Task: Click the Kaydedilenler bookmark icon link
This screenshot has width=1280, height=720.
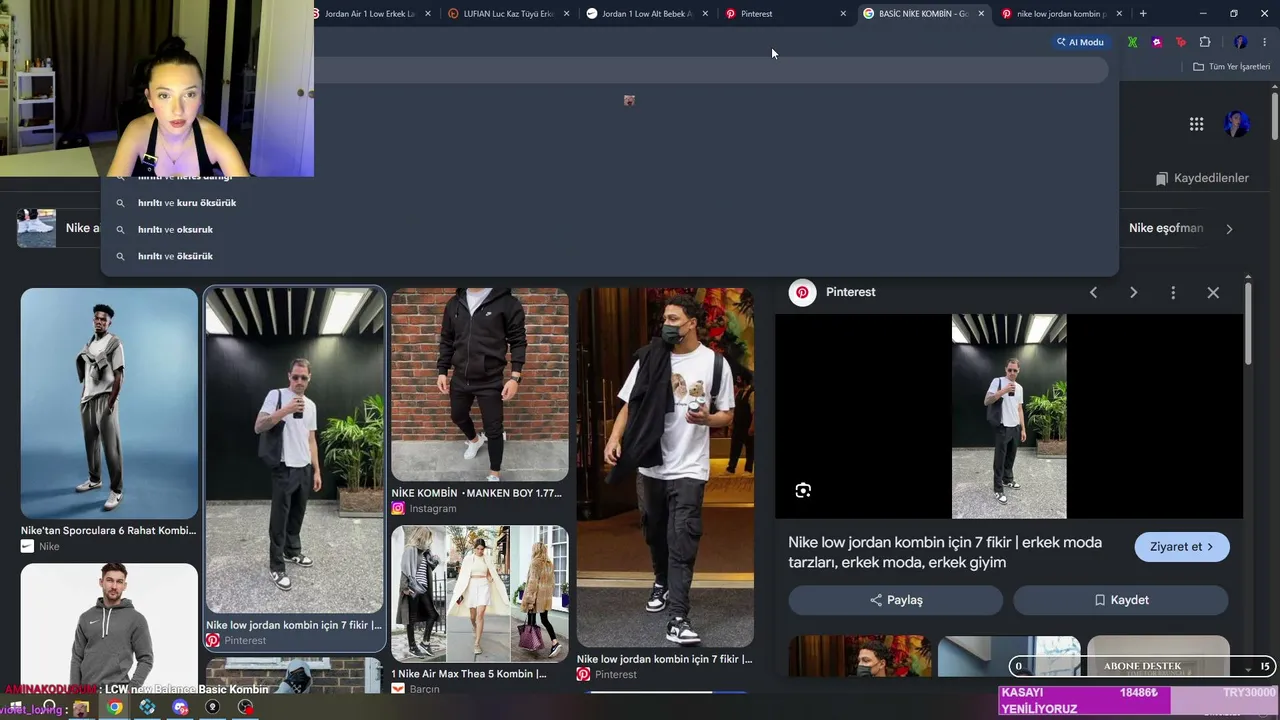Action: [x=1202, y=178]
